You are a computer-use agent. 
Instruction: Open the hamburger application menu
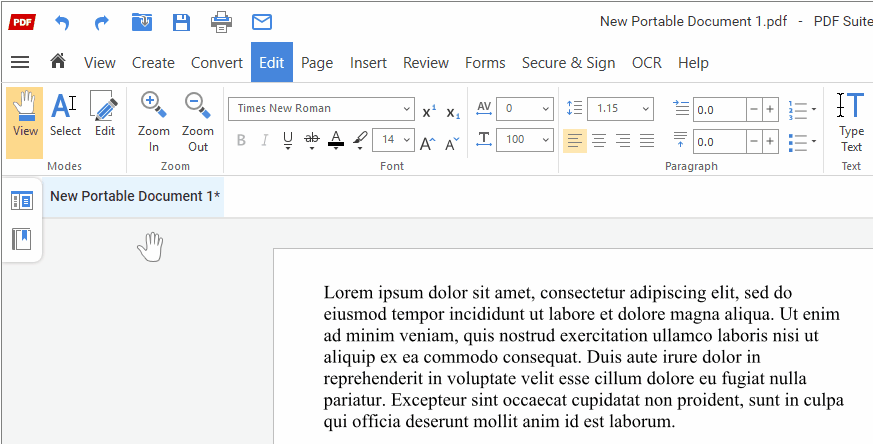20,62
